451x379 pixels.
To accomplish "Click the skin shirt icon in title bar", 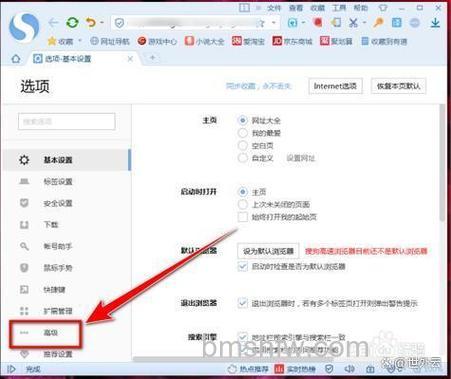I will pos(383,7).
